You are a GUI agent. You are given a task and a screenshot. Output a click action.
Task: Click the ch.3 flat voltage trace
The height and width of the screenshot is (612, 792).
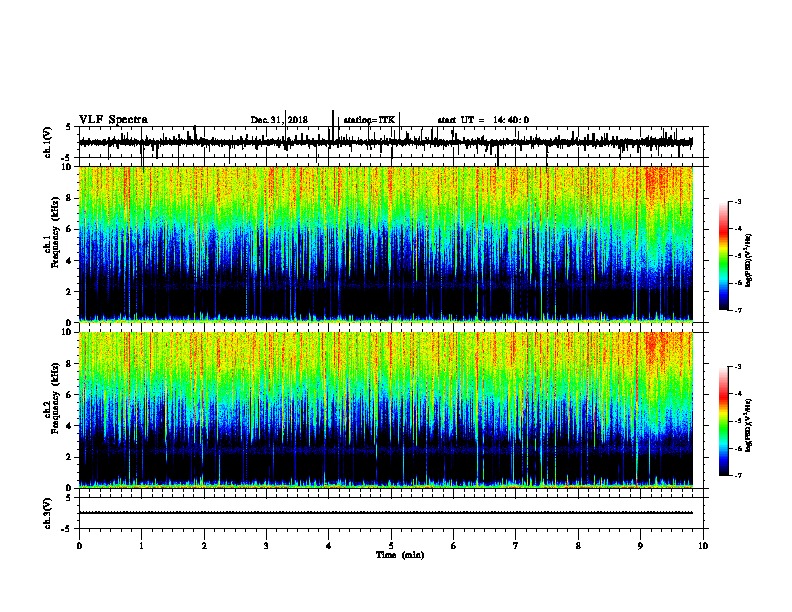(x=385, y=513)
